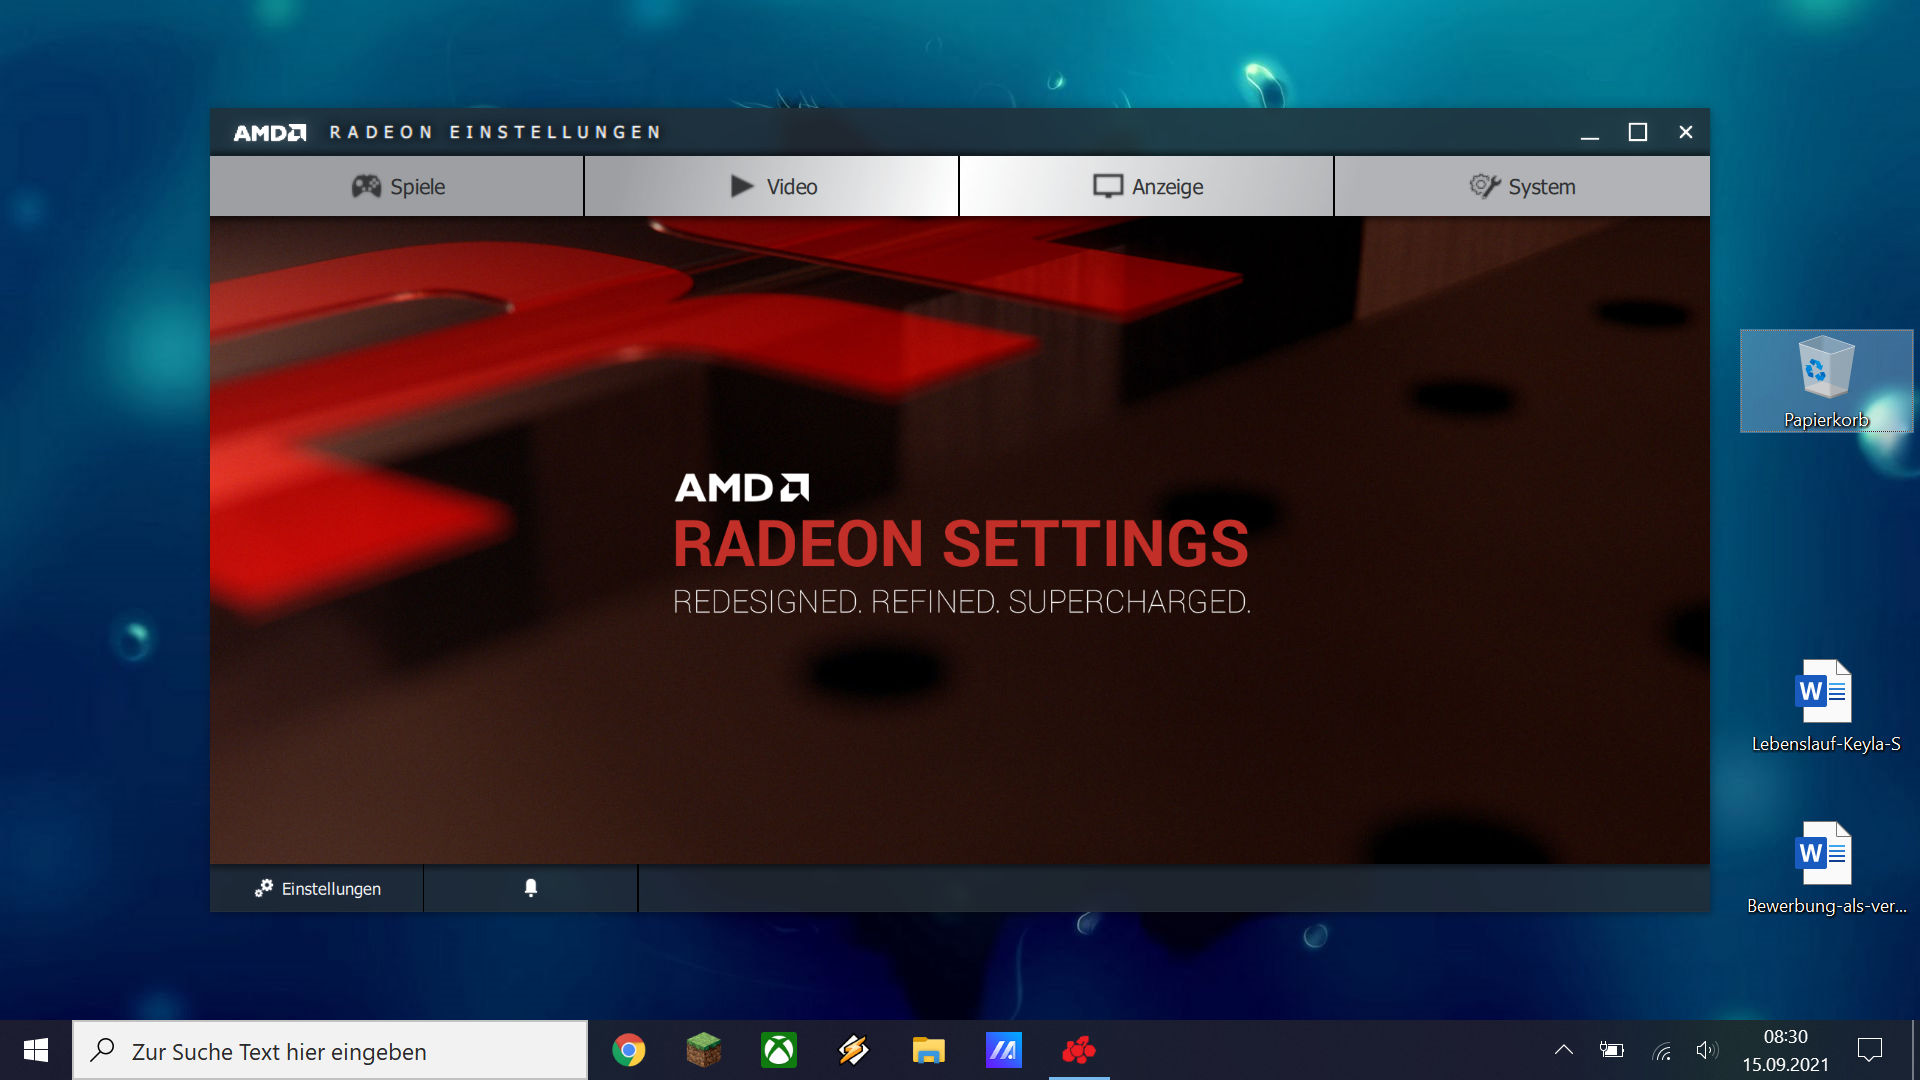Expand hidden system tray icons
This screenshot has height=1080, width=1920.
pos(1564,1050)
